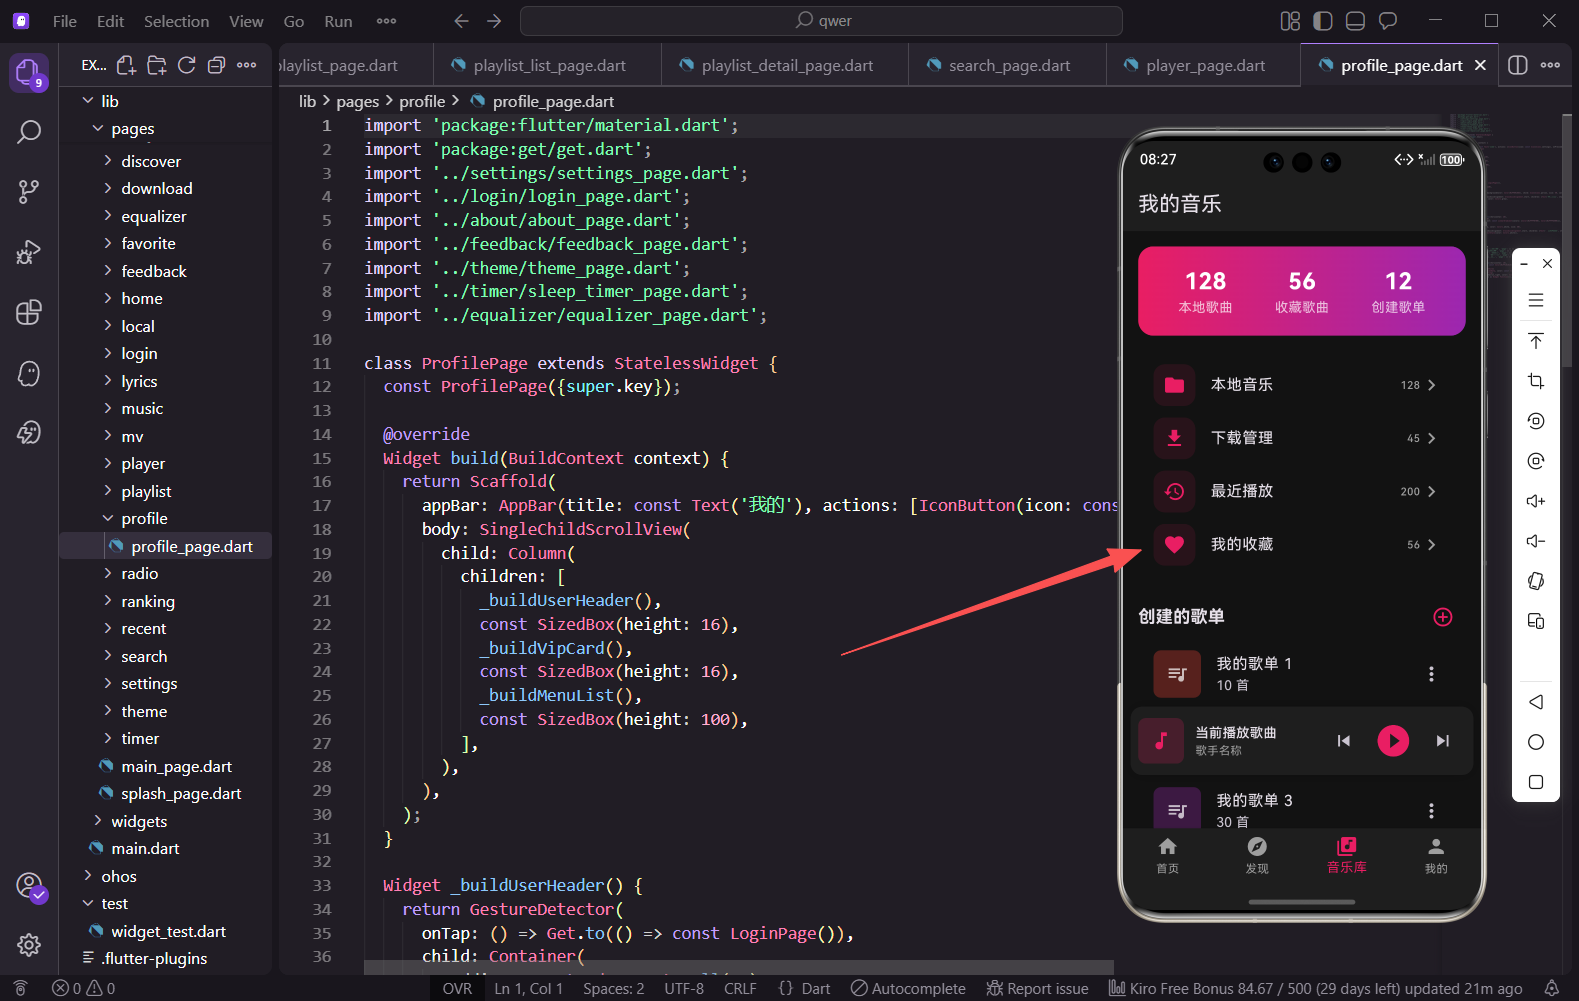Screen dimensions: 1579x1001
Task: Switch to player_page.dart tab
Action: [x=1204, y=65]
